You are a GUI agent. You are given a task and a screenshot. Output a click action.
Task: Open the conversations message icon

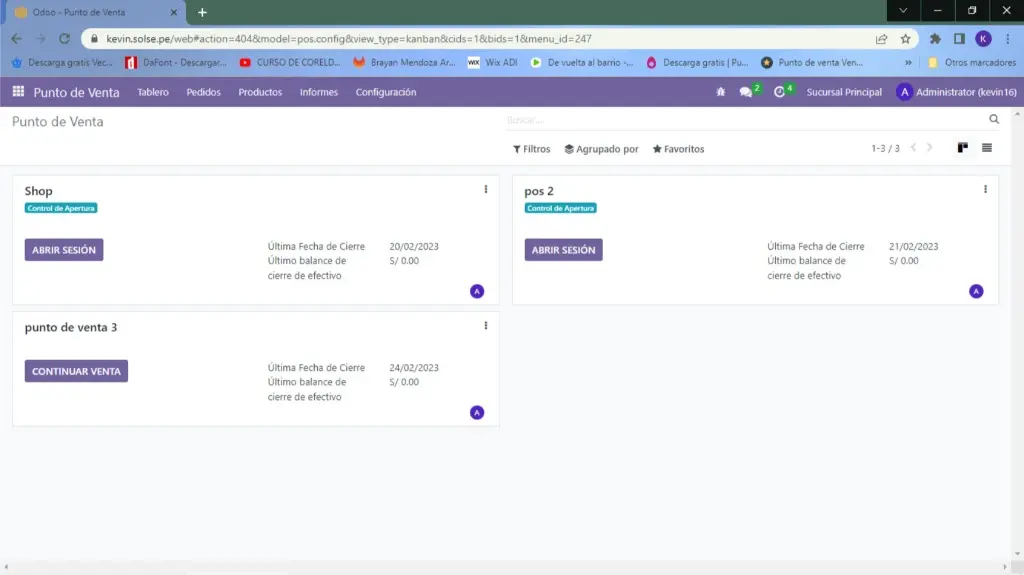point(746,92)
